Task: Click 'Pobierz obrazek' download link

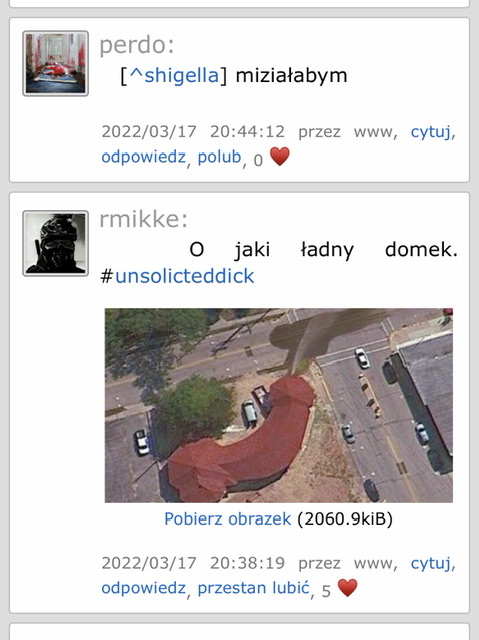Action: [x=228, y=519]
